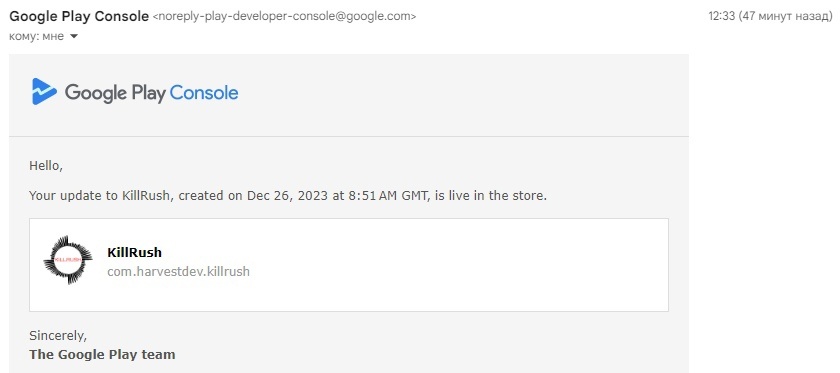Click the noreply-play-developer-console@google.com sender address
This screenshot has height=373, width=840.
284,17
